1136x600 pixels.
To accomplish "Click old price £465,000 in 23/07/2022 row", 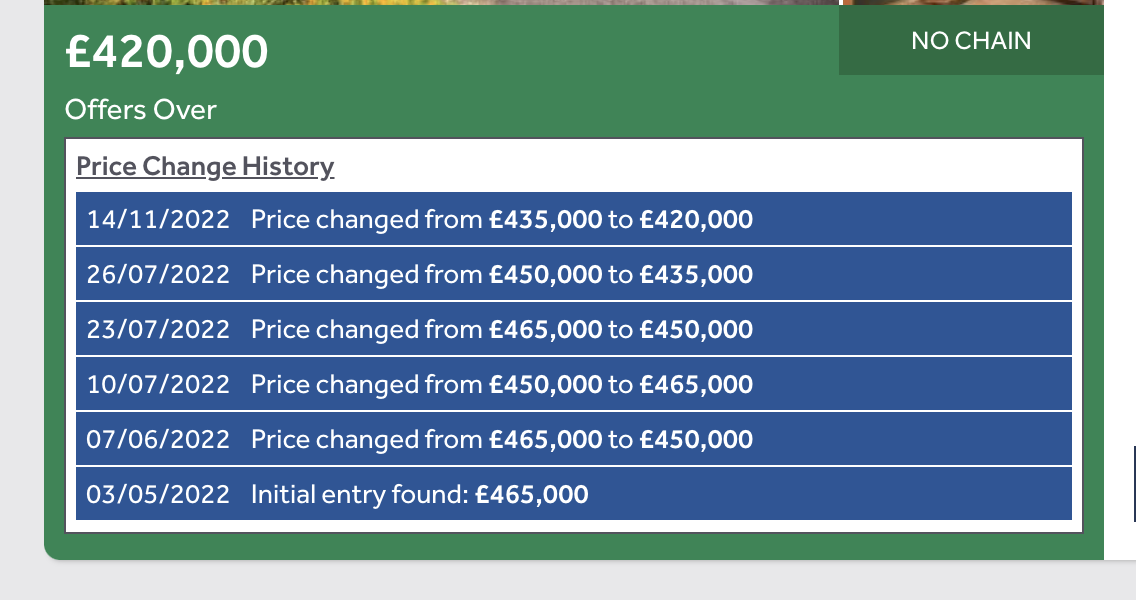I will pyautogui.click(x=546, y=330).
